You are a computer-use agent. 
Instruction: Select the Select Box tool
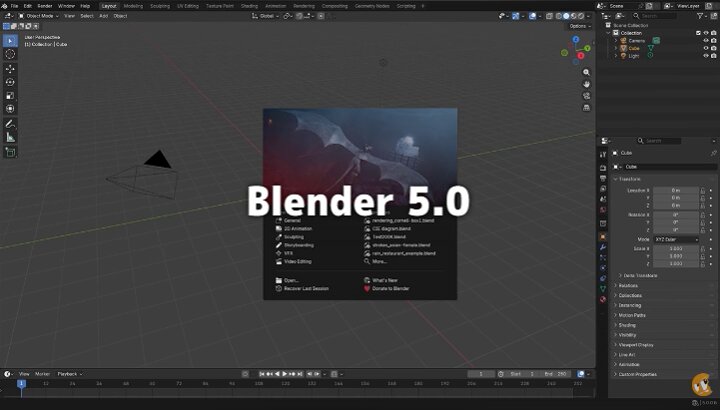10,41
